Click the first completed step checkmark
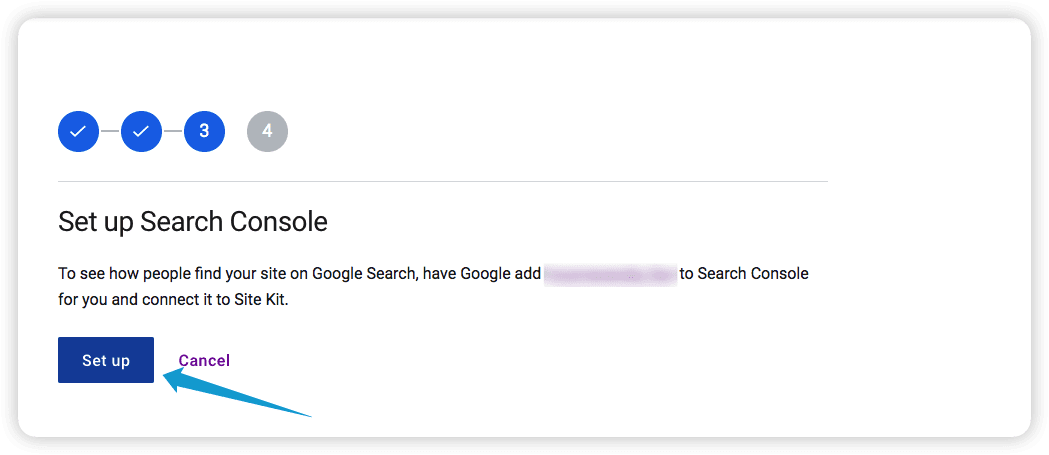Viewport: 1049px width, 455px height. click(78, 131)
